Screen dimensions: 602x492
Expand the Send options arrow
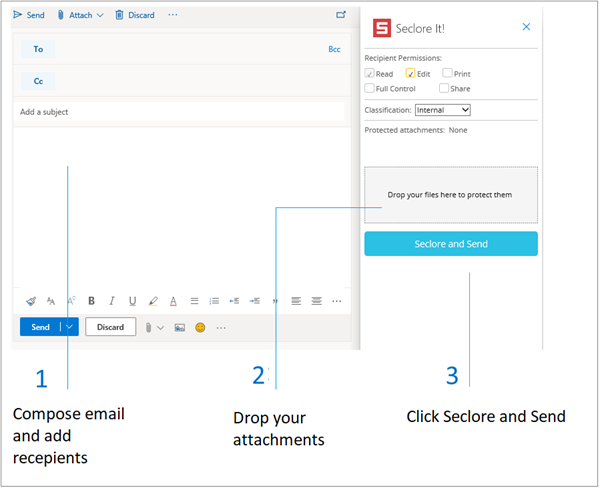70,328
